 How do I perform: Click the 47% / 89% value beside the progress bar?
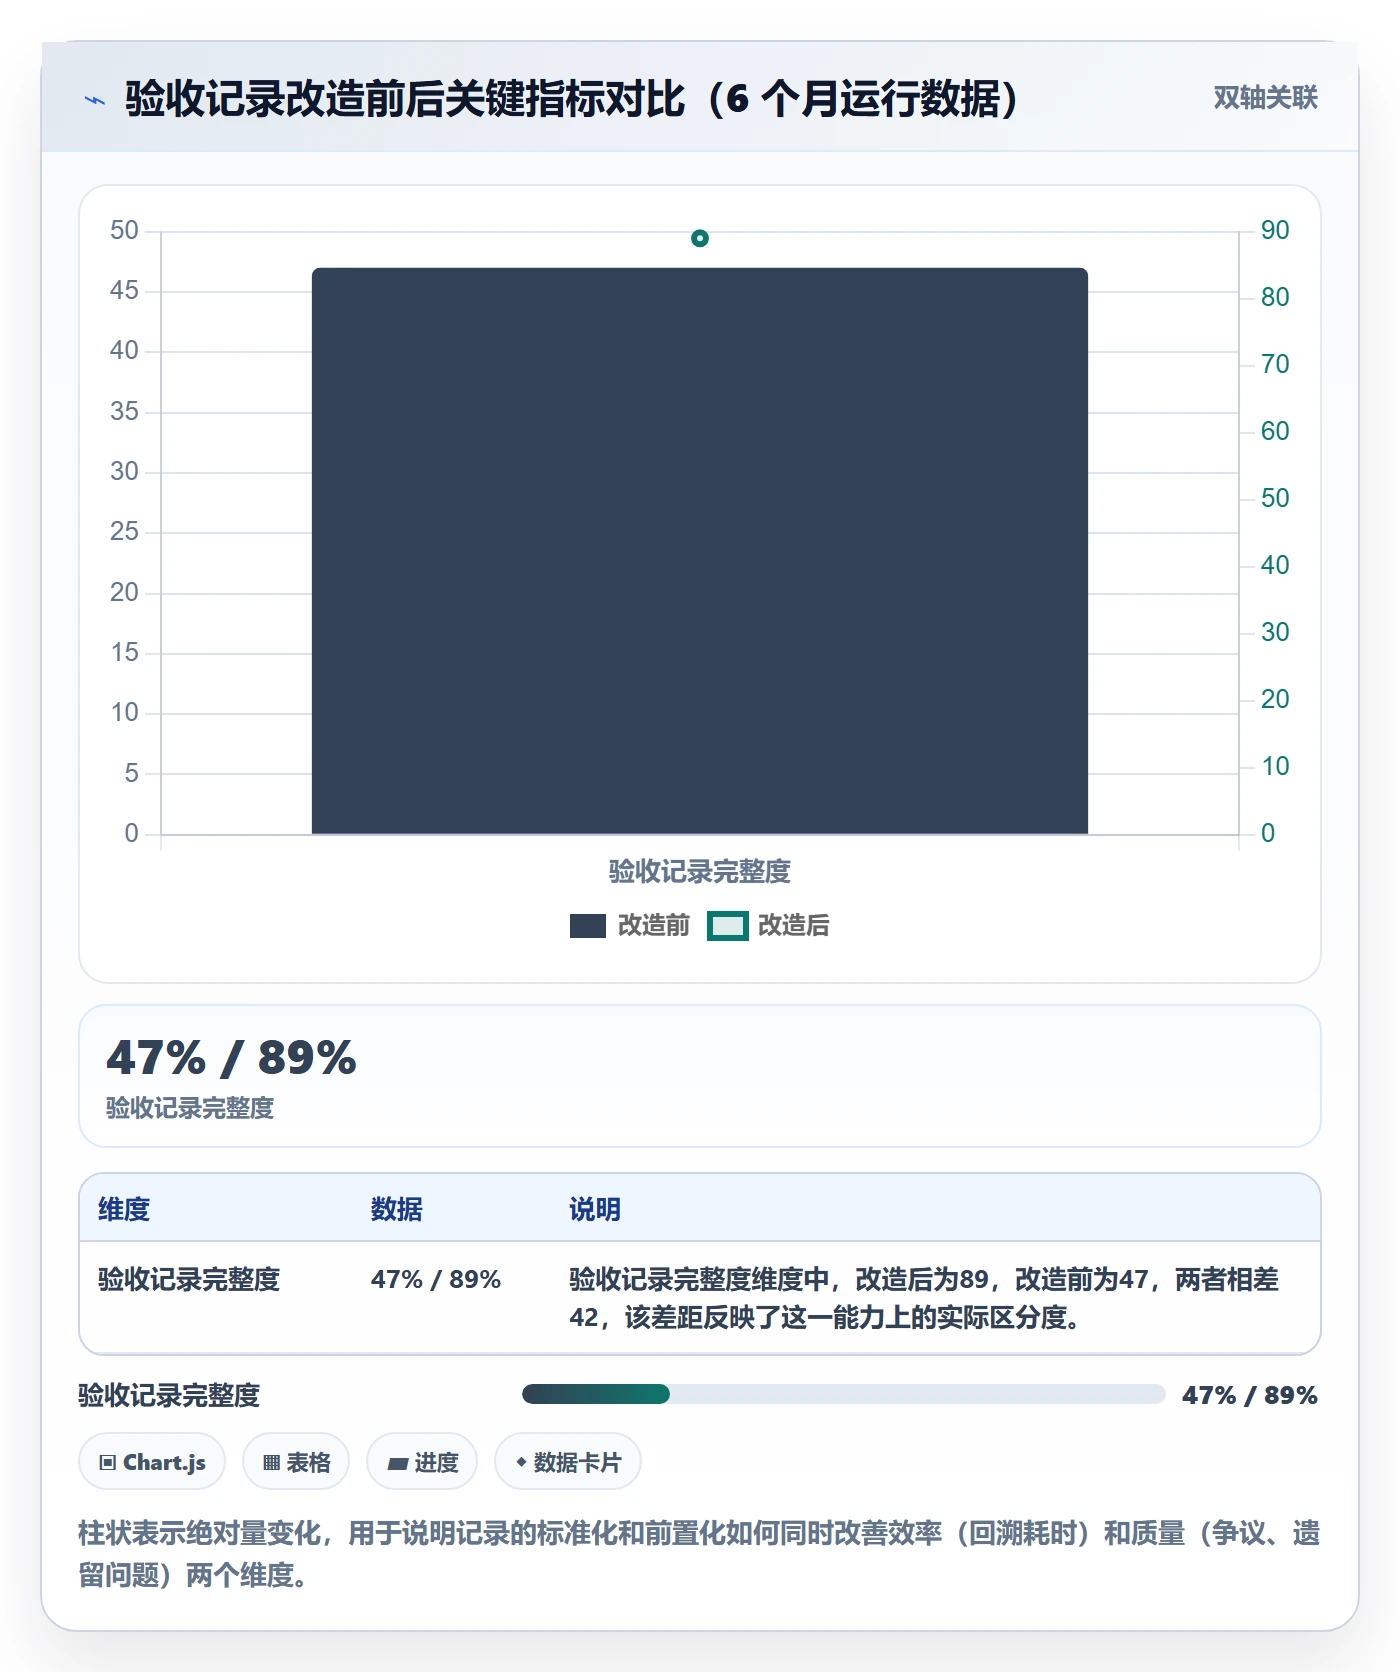point(1250,1395)
